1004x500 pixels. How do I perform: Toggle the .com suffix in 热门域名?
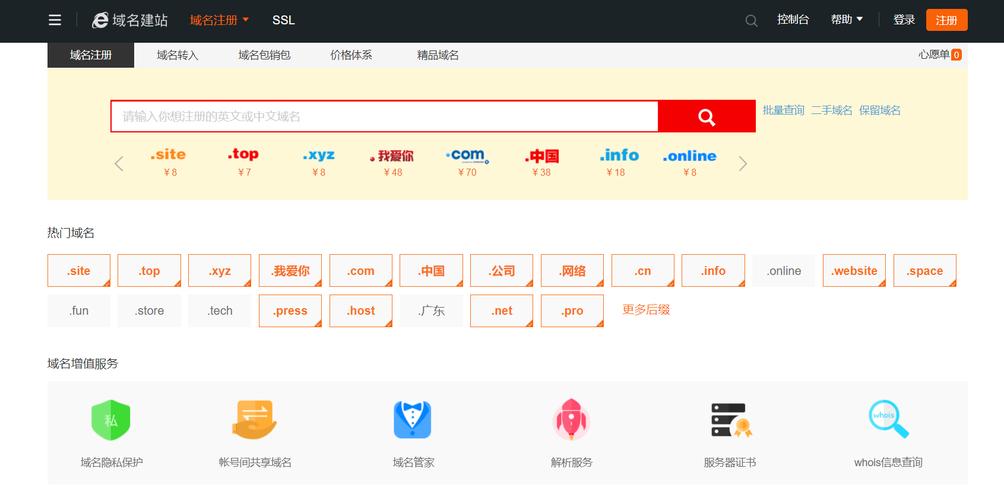click(x=360, y=271)
